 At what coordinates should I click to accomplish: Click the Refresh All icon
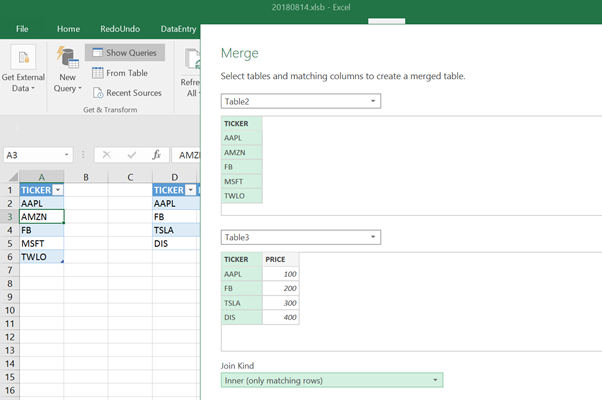coord(193,59)
